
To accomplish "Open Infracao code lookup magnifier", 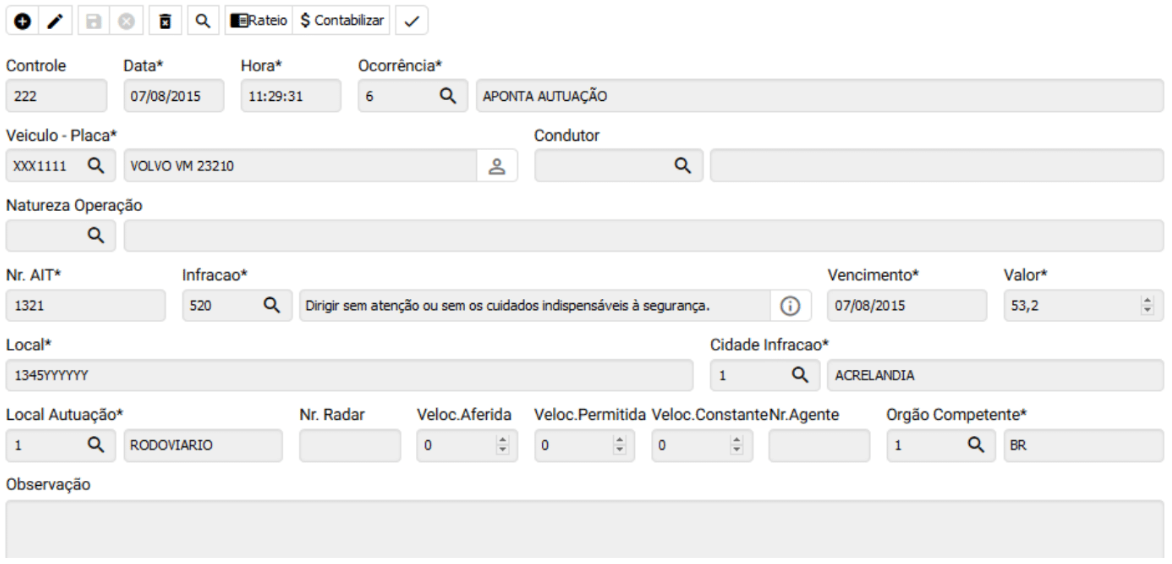I will (269, 306).
